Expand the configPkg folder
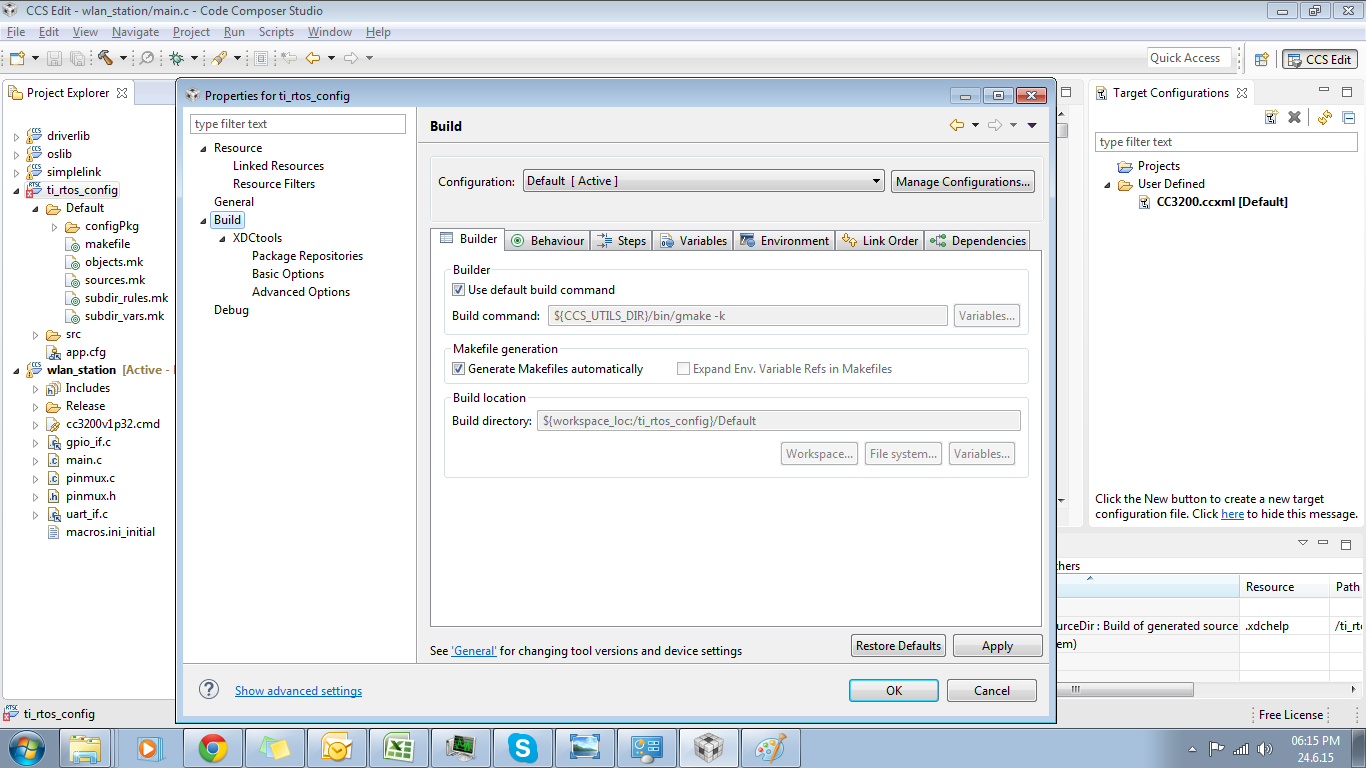The image size is (1372, 784). [x=54, y=226]
